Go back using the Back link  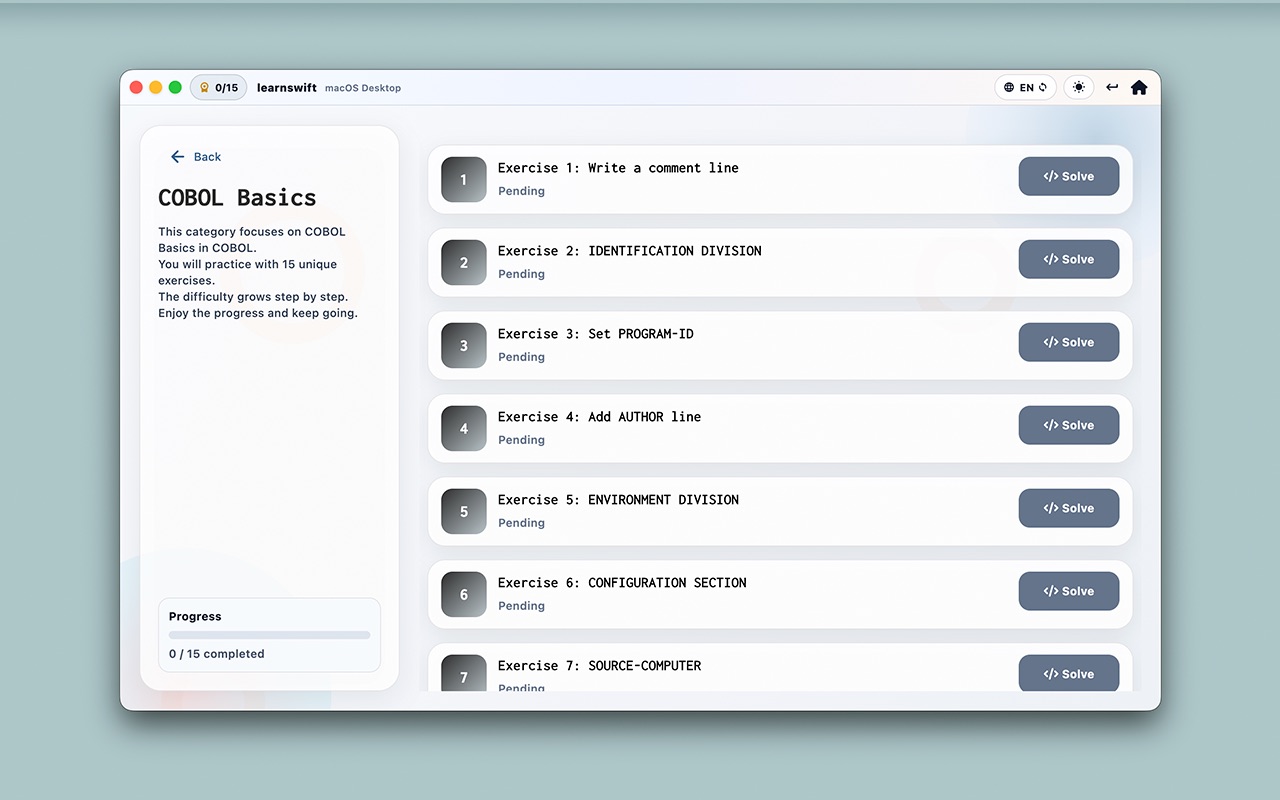196,157
